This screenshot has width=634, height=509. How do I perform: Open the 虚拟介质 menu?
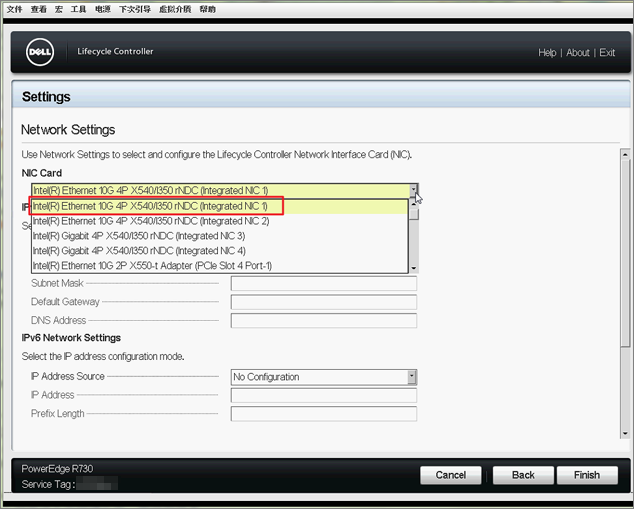[x=175, y=9]
